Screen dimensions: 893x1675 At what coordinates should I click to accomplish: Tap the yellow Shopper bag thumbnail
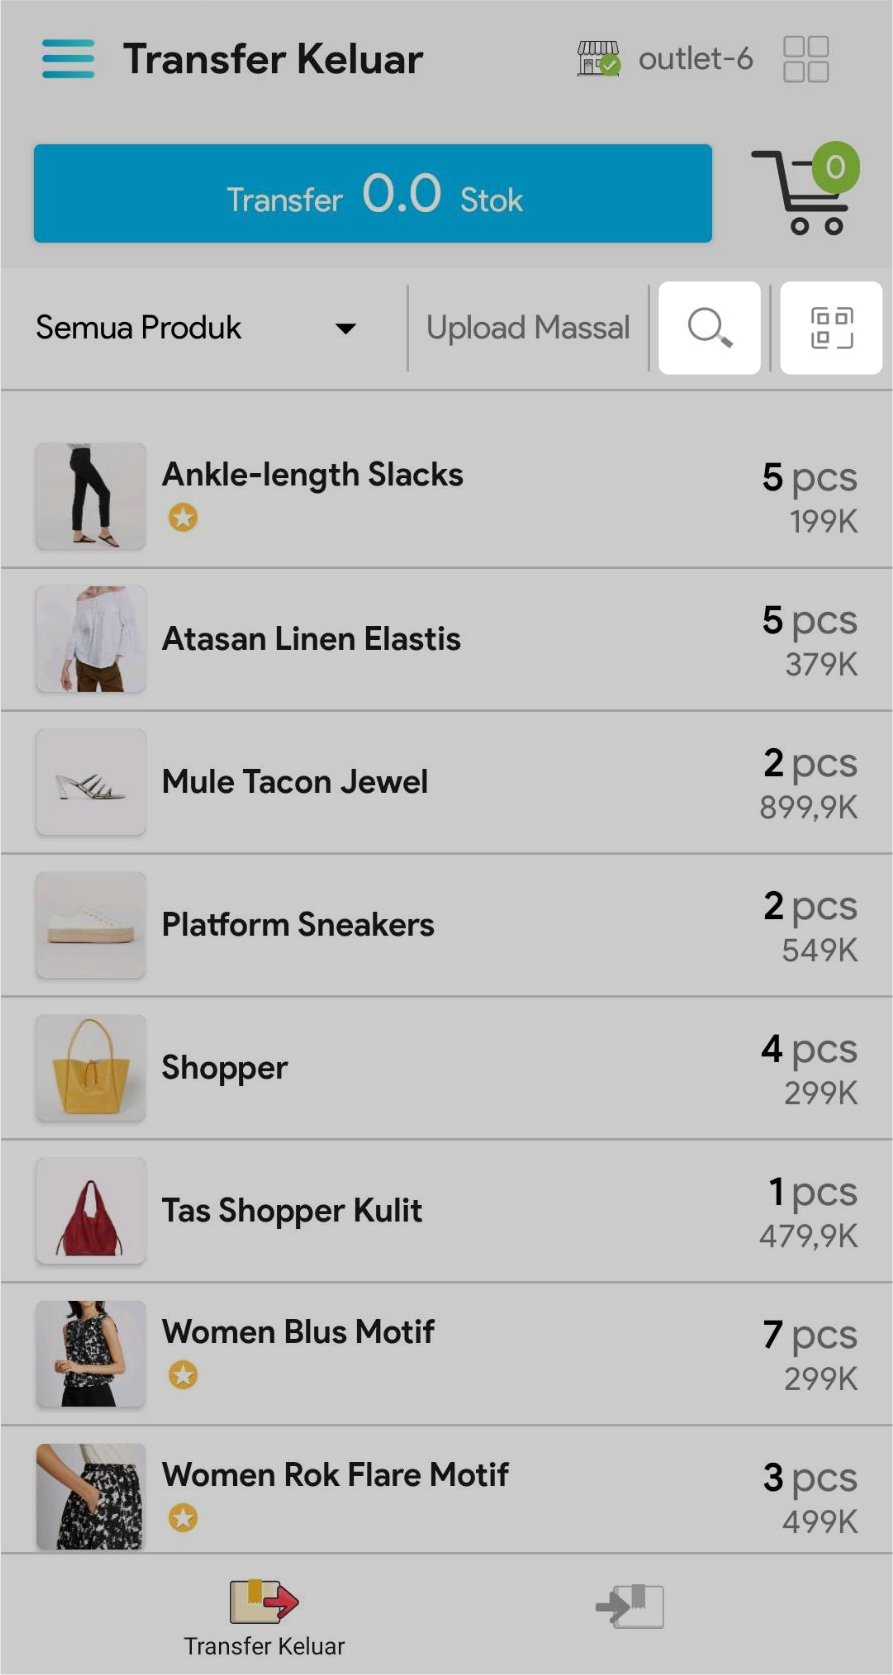91,1068
